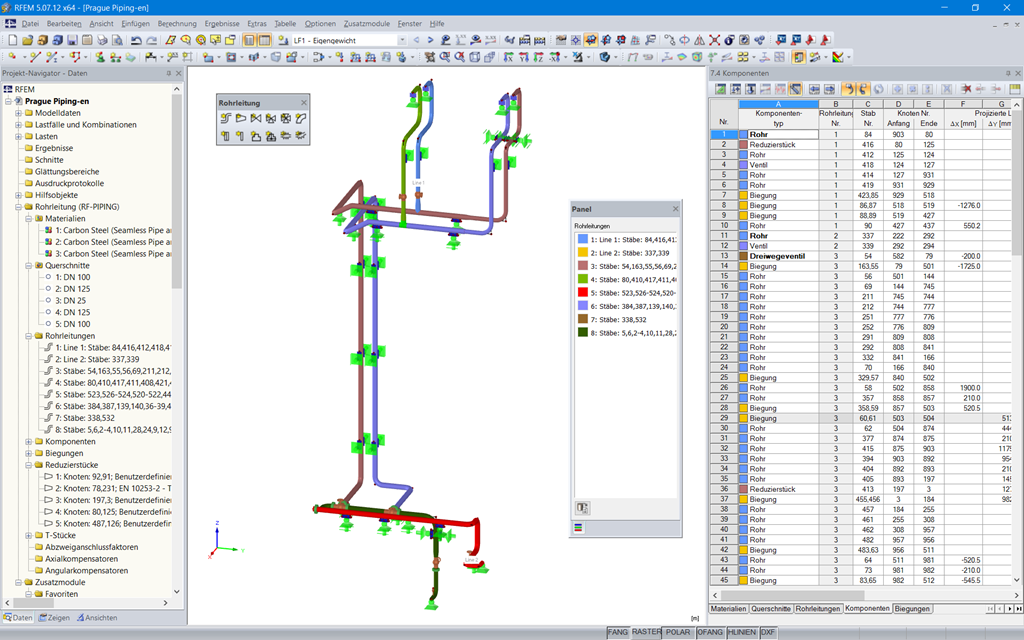Click the undo icon in the main toolbar
This screenshot has height=640, width=1024.
coord(135,38)
